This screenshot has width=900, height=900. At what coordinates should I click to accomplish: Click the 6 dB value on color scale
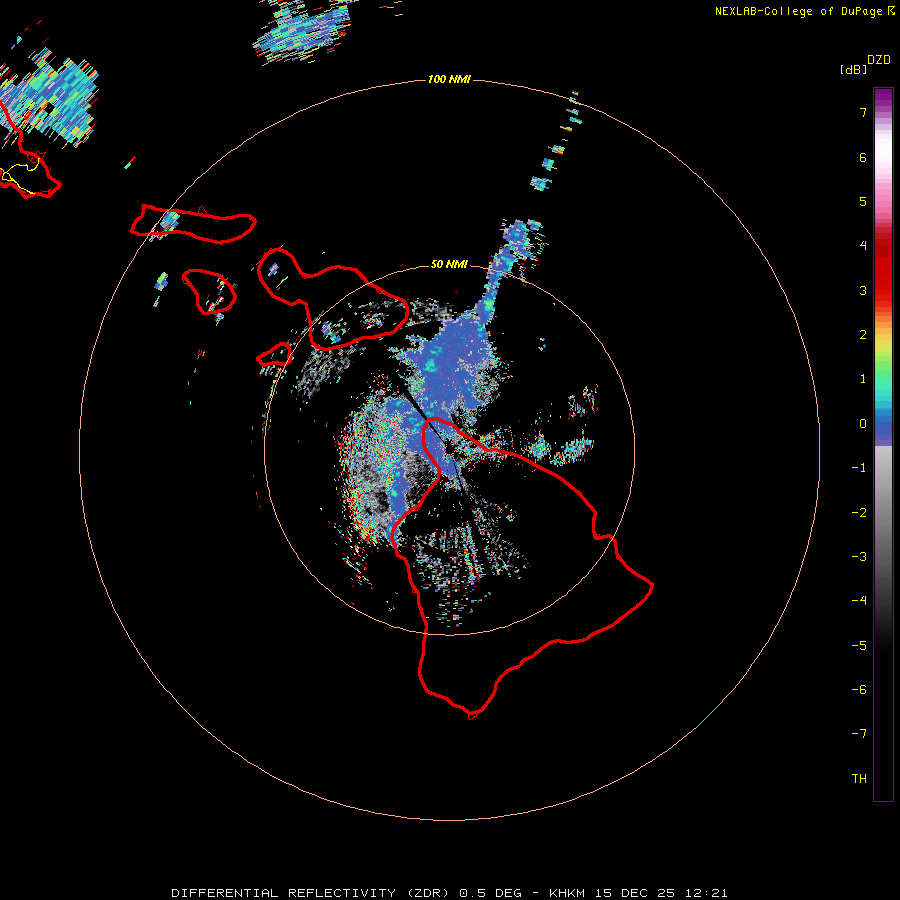[863, 157]
